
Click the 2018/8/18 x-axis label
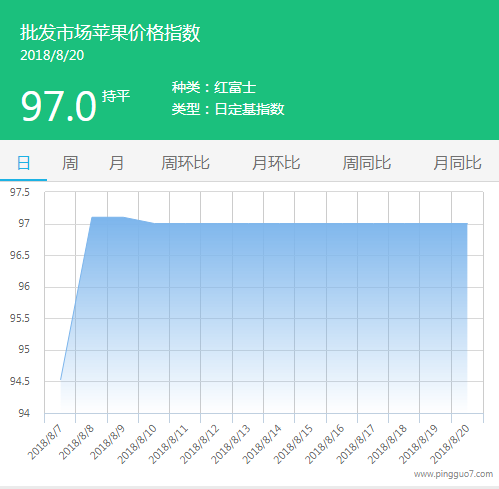click(387, 445)
